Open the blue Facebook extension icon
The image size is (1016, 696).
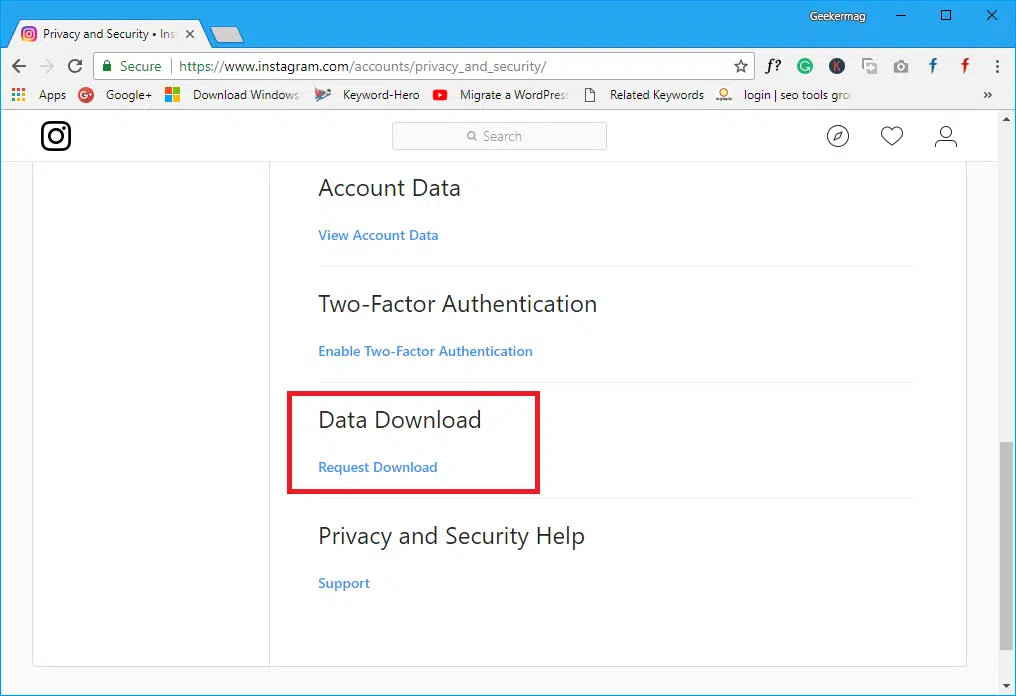coord(932,66)
